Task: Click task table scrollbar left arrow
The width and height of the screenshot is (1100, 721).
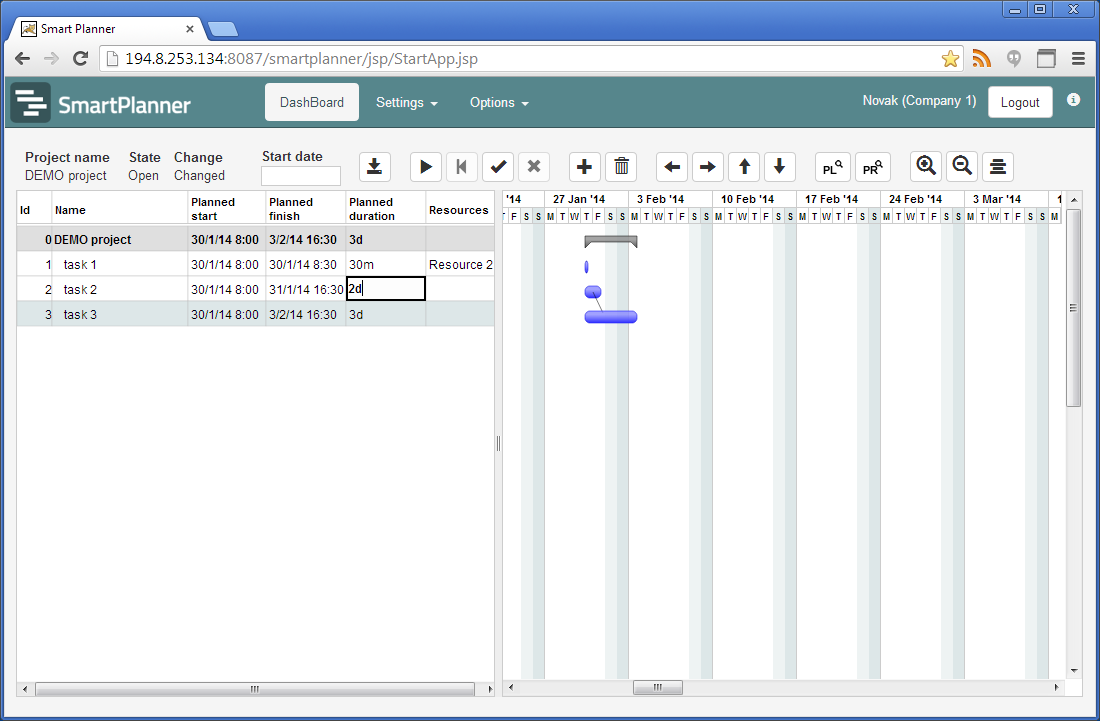Action: [25, 689]
